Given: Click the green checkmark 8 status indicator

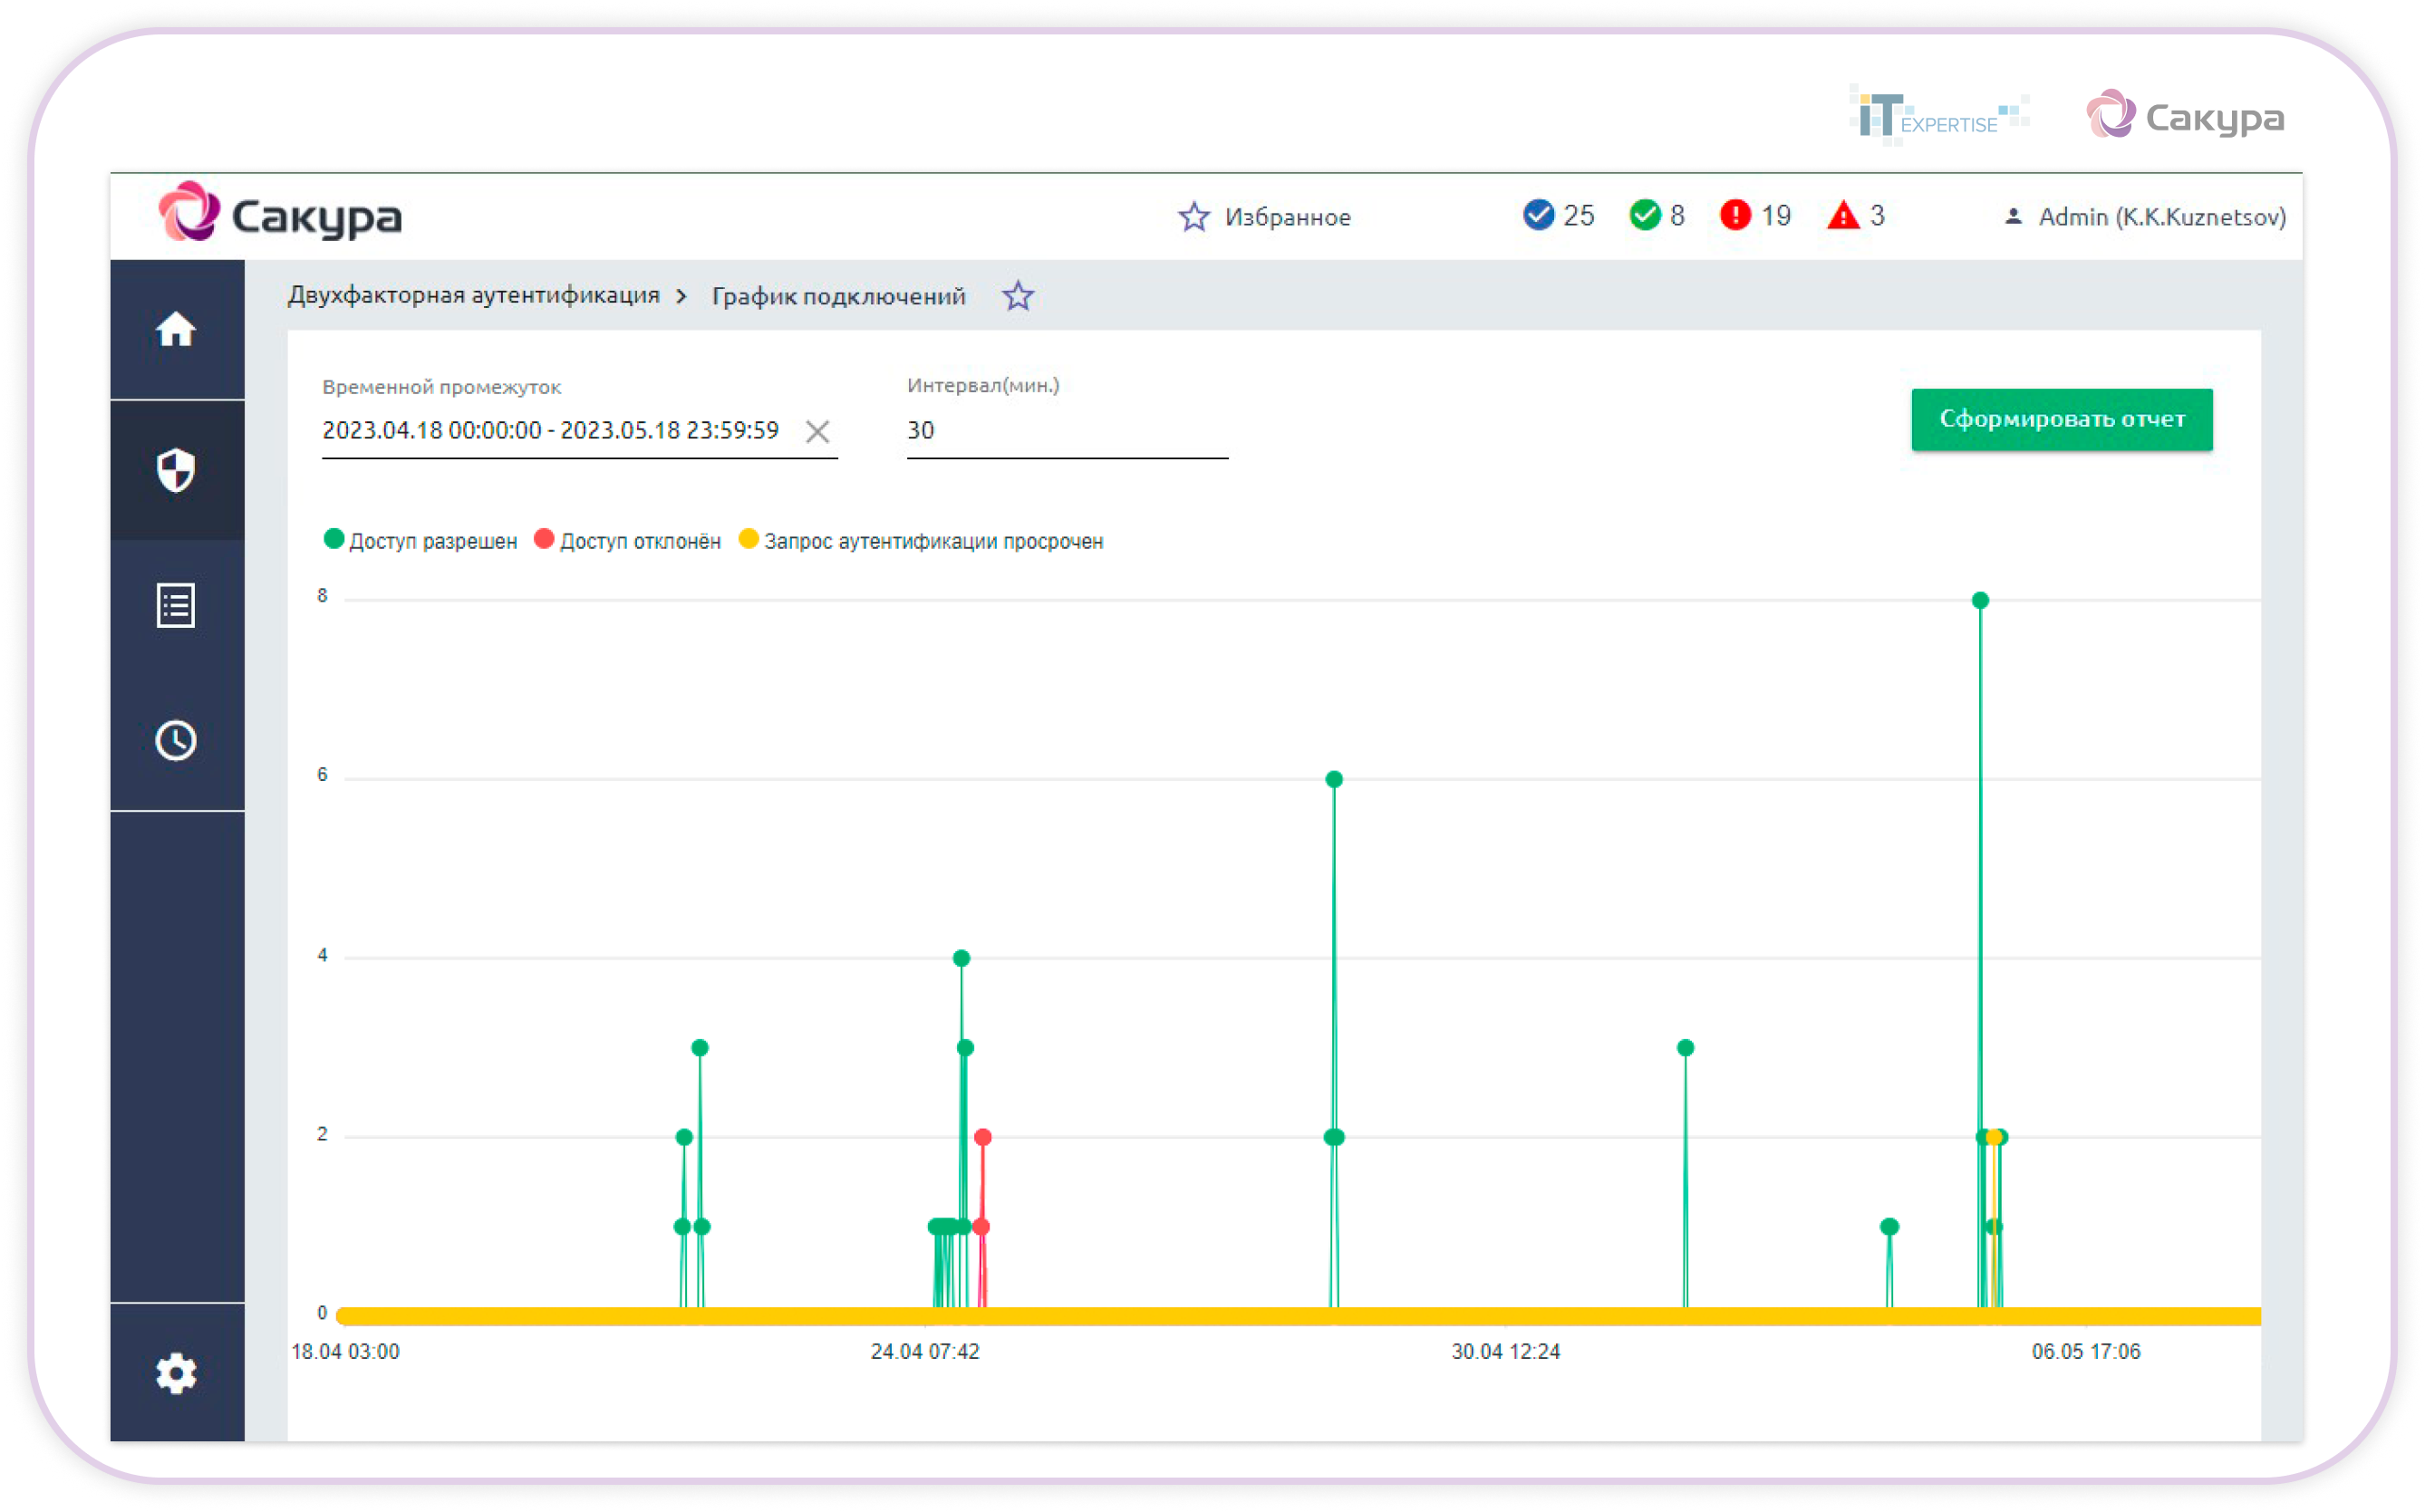Looking at the screenshot, I should pos(1657,215).
